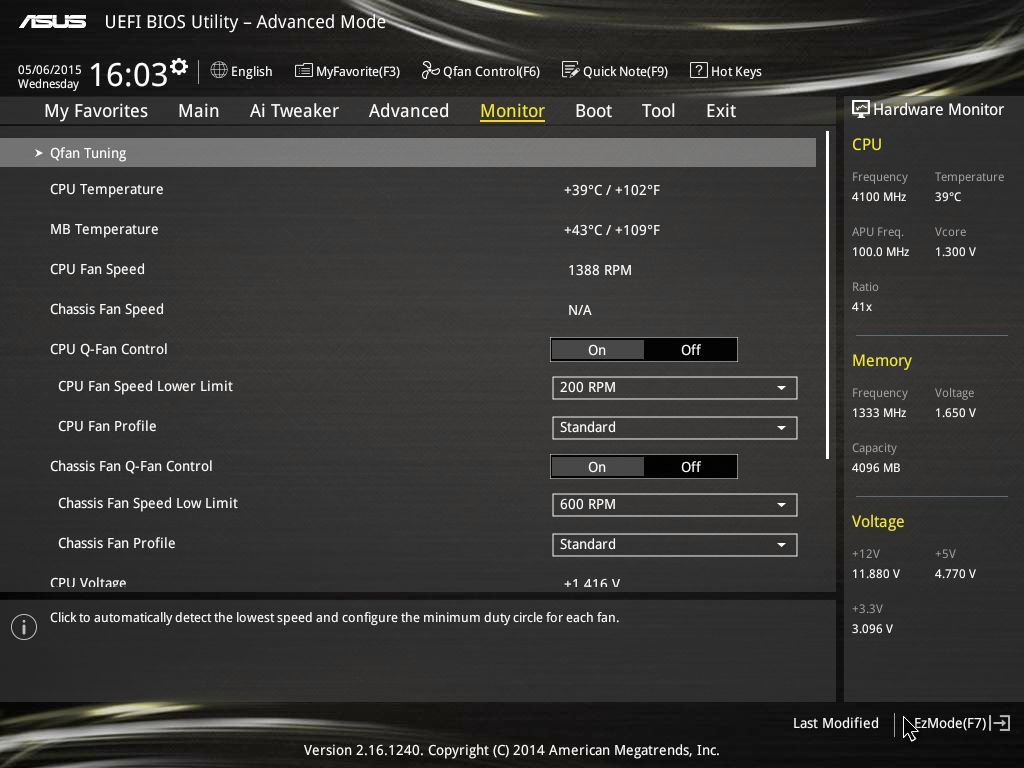Image resolution: width=1024 pixels, height=768 pixels.
Task: Open CPU Fan Speed Lower Limit dropdown
Action: [x=674, y=388]
